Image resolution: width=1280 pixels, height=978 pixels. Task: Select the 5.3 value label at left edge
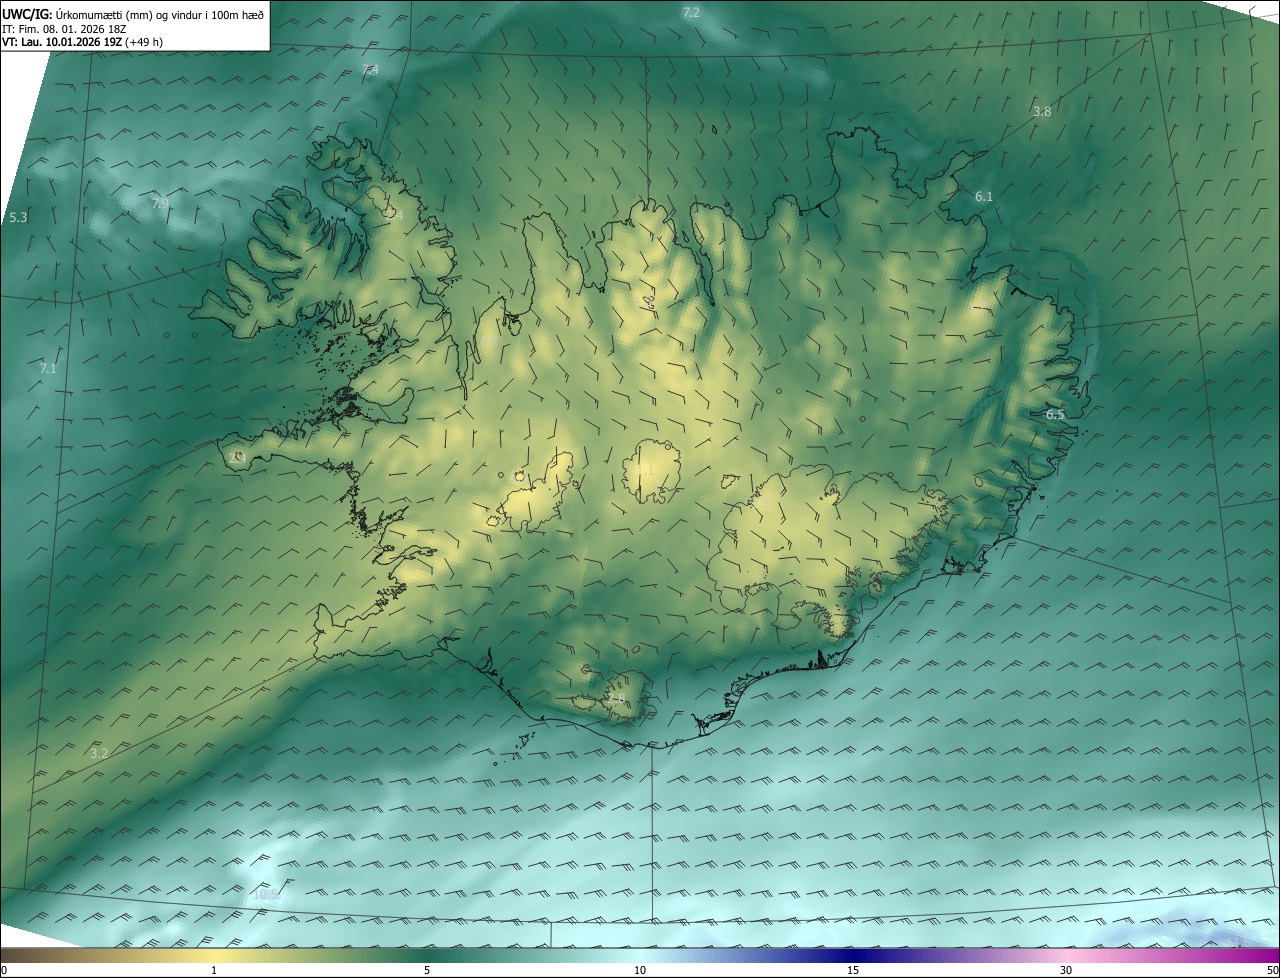point(18,217)
